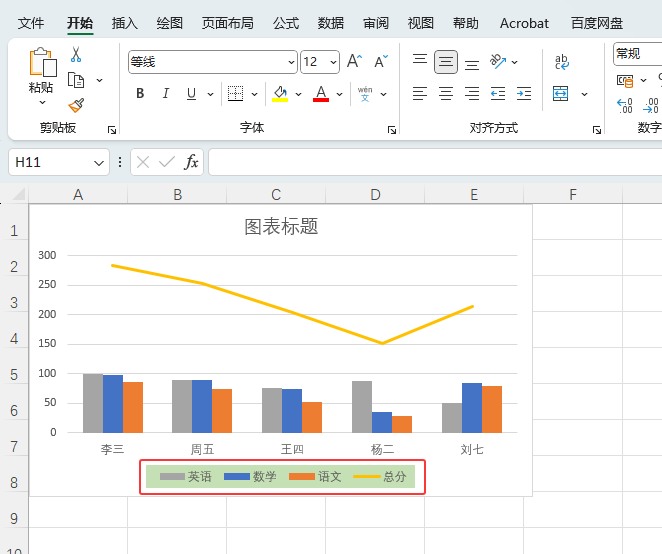
Task: Apply yellow fill color
Action: point(280,94)
